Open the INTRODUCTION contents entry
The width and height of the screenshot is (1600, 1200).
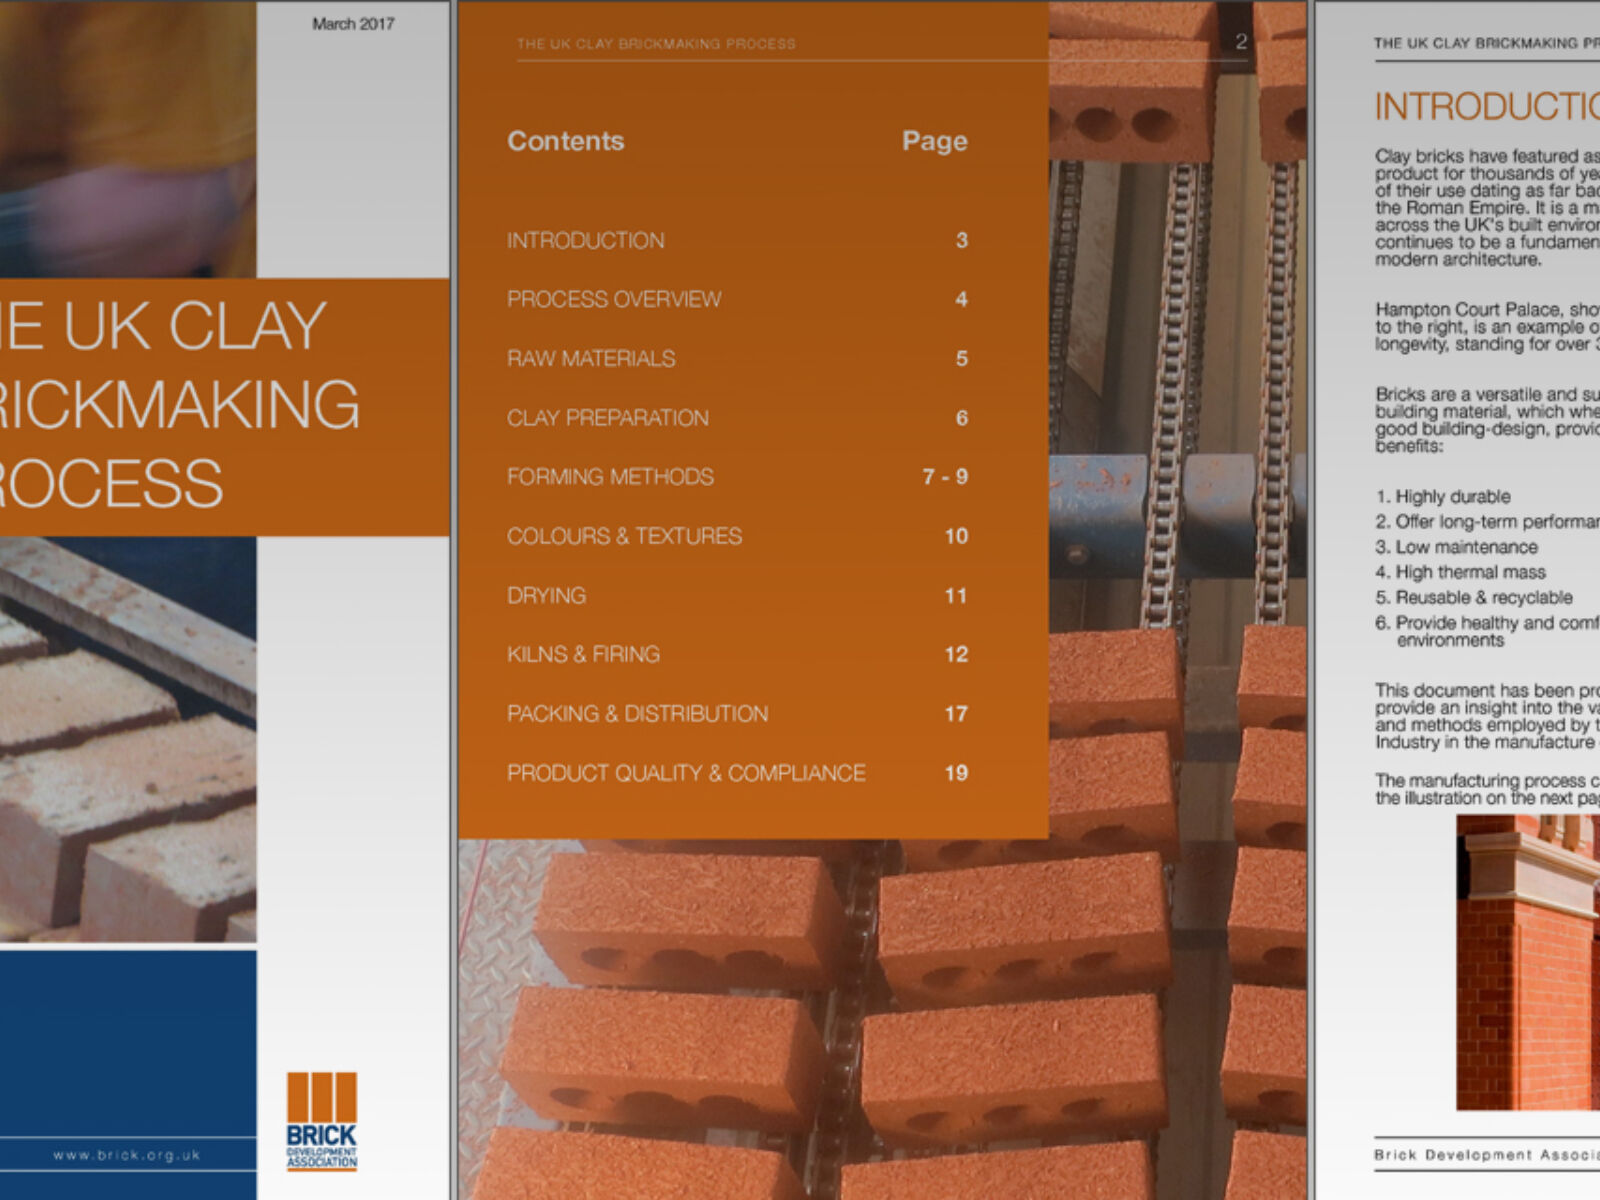click(x=585, y=240)
